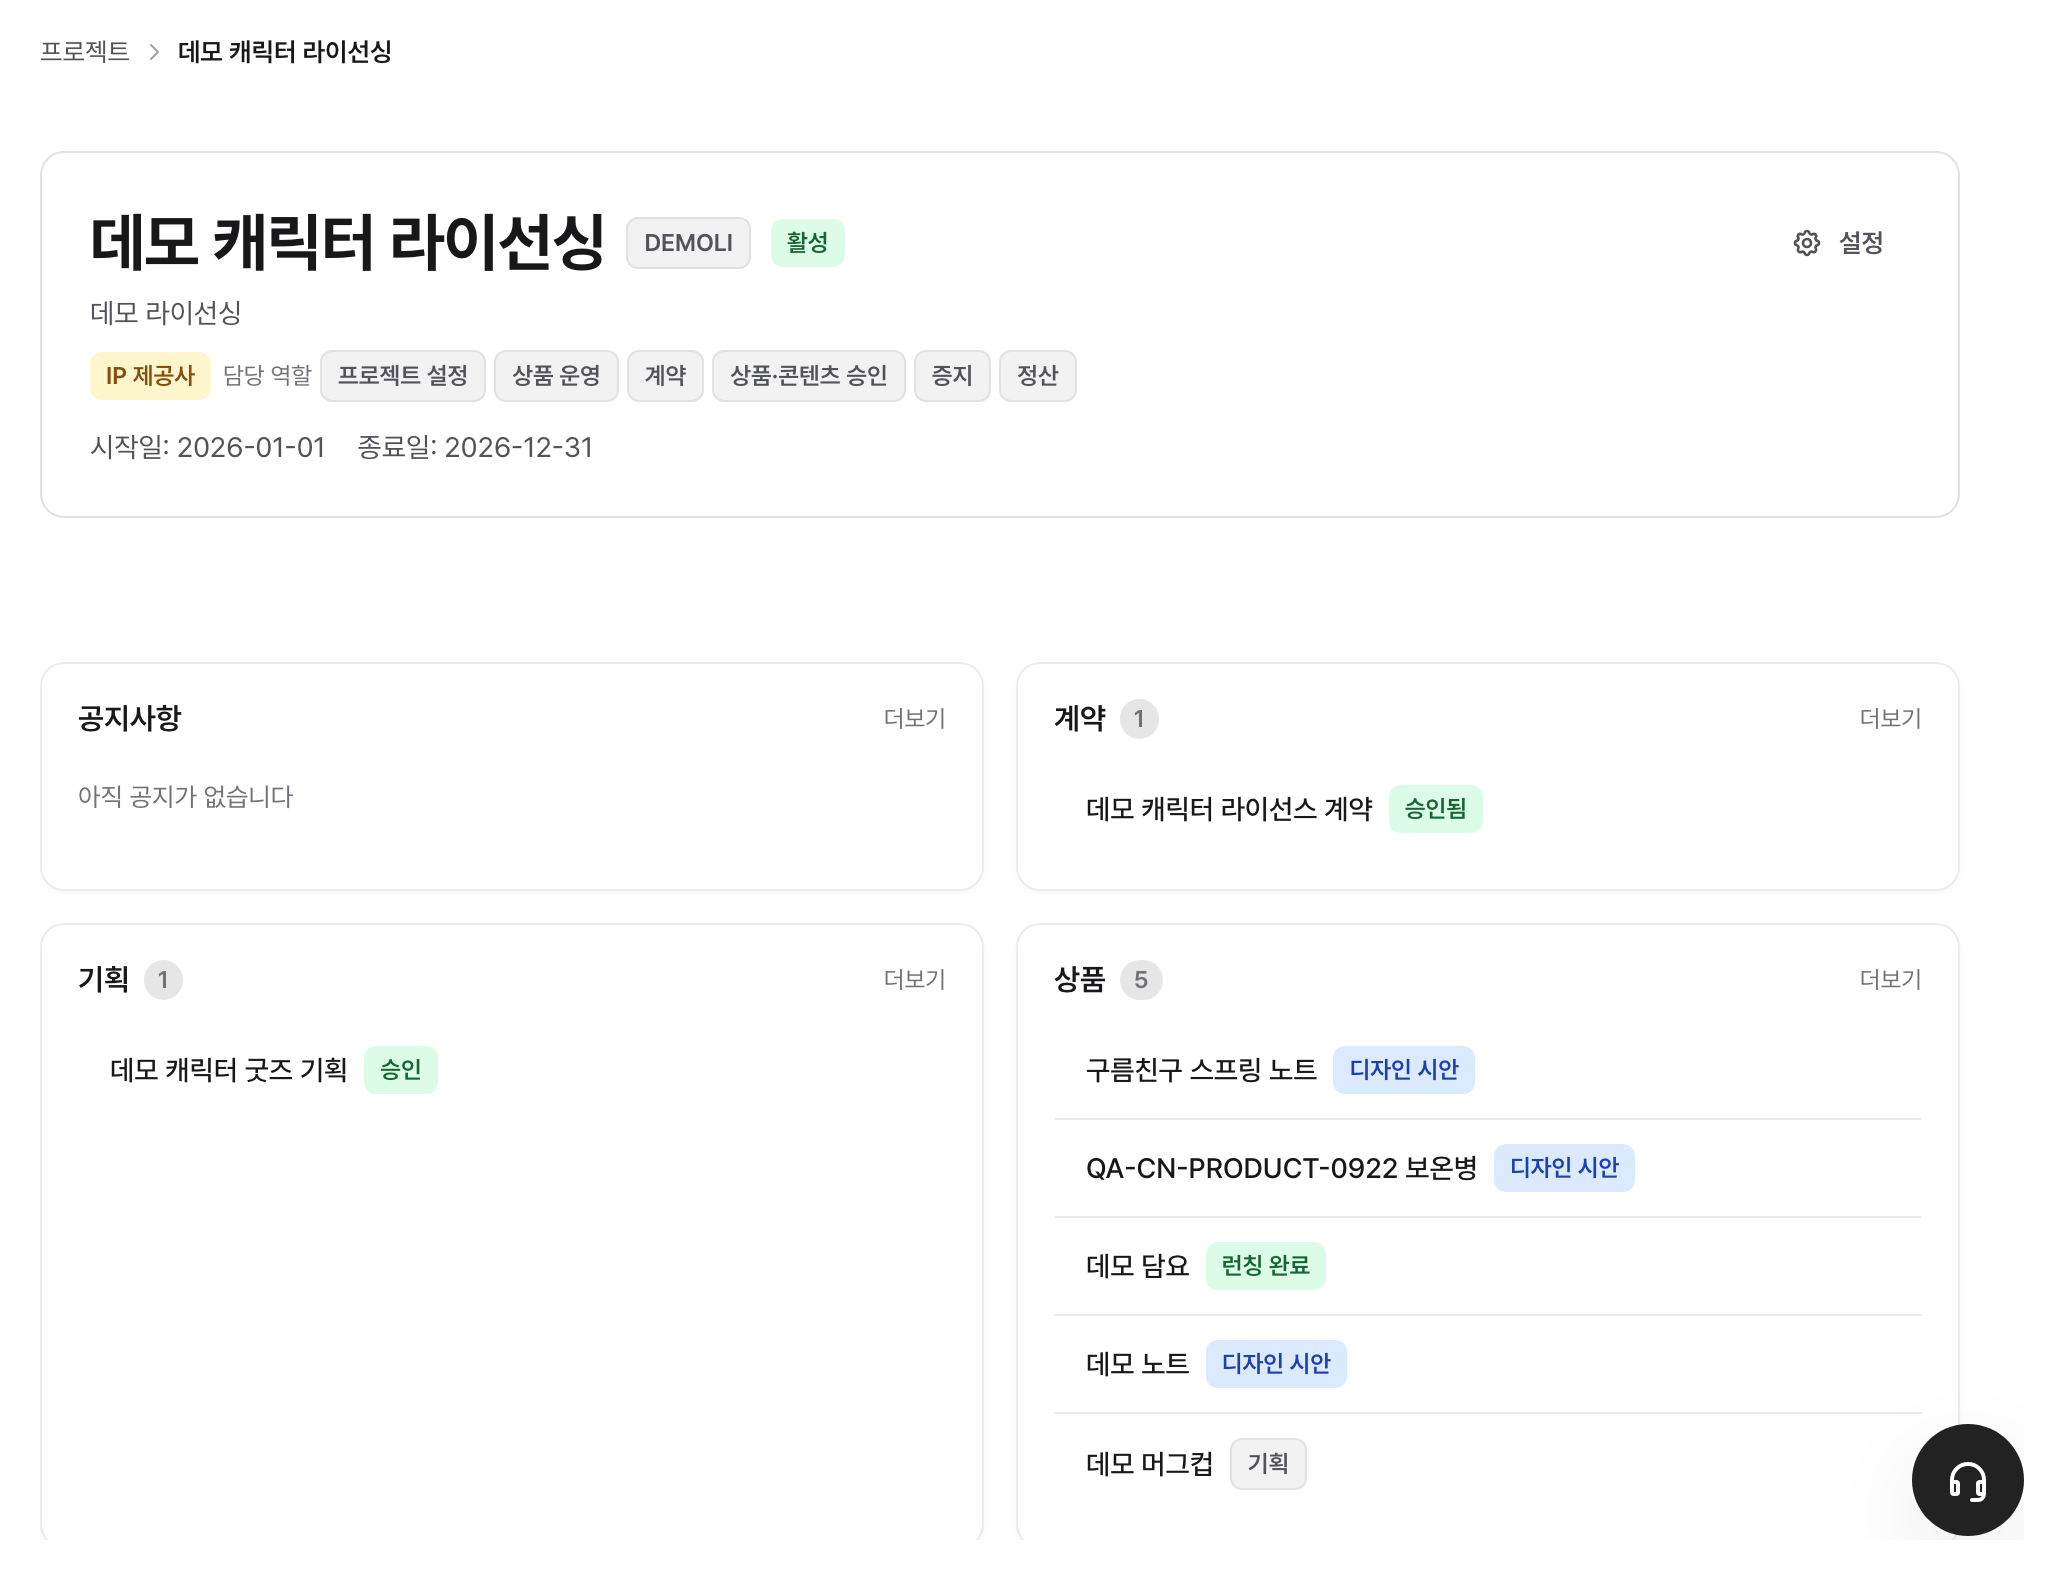Click the 계약 count badge 1
2064x1580 pixels.
(x=1139, y=719)
